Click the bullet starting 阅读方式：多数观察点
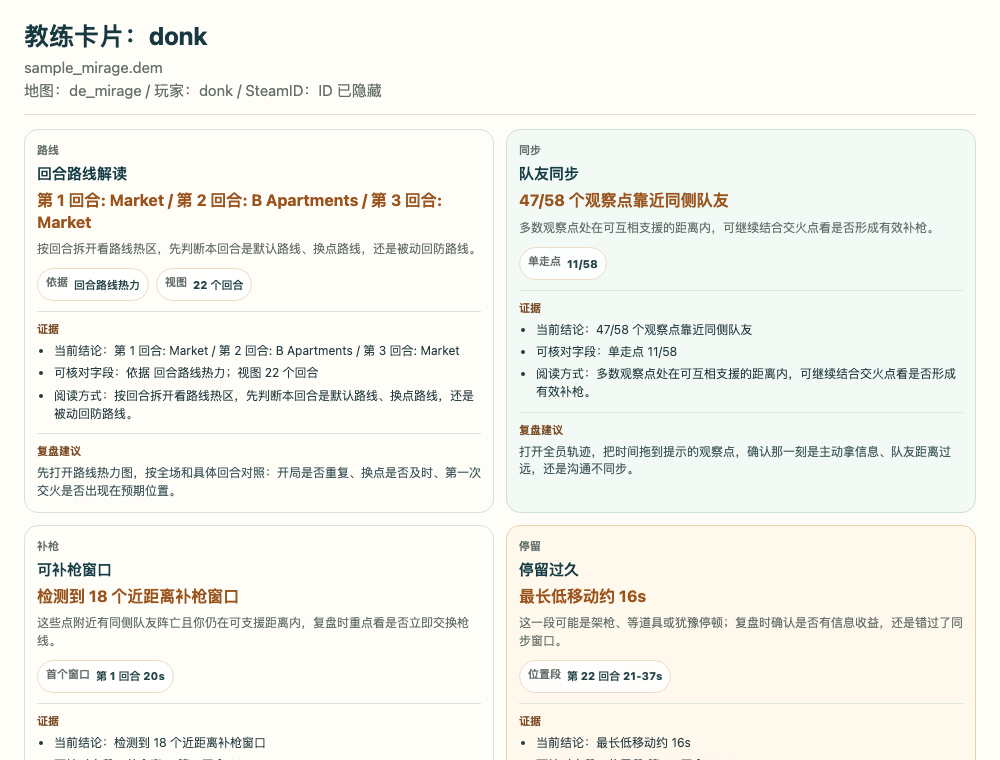 (746, 383)
